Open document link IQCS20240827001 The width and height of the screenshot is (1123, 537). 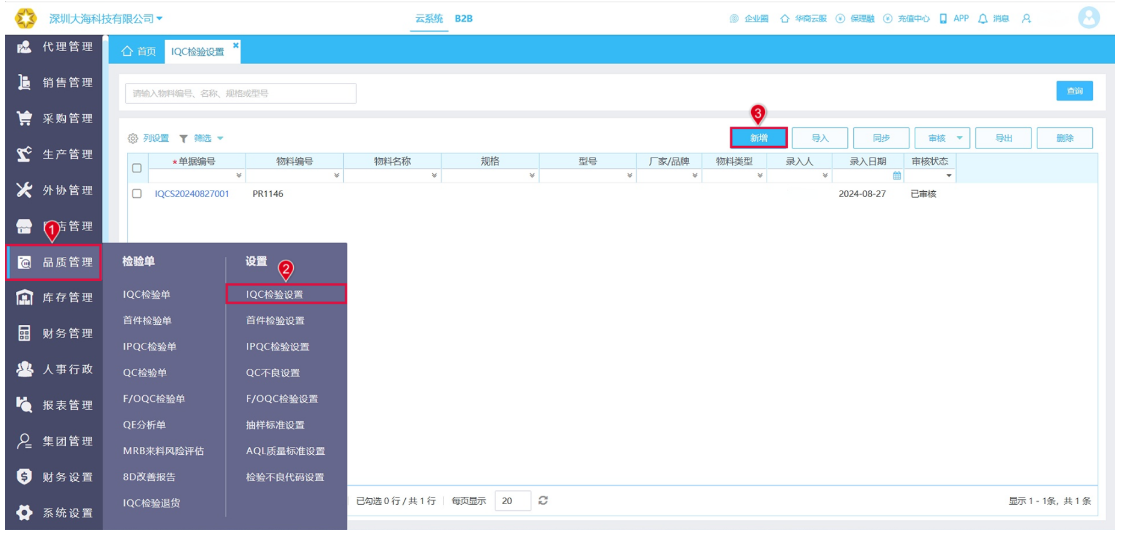tap(192, 193)
